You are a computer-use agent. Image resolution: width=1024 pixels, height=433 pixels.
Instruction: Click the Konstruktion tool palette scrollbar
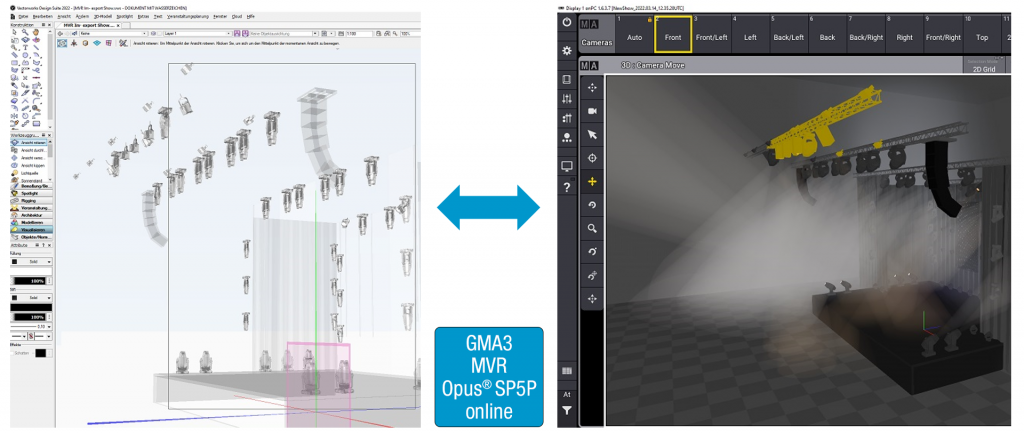[x=50, y=76]
